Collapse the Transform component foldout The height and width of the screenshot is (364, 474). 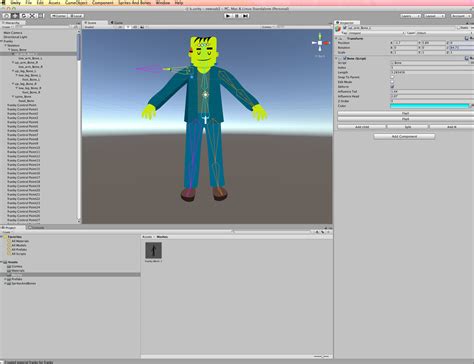tap(336, 38)
